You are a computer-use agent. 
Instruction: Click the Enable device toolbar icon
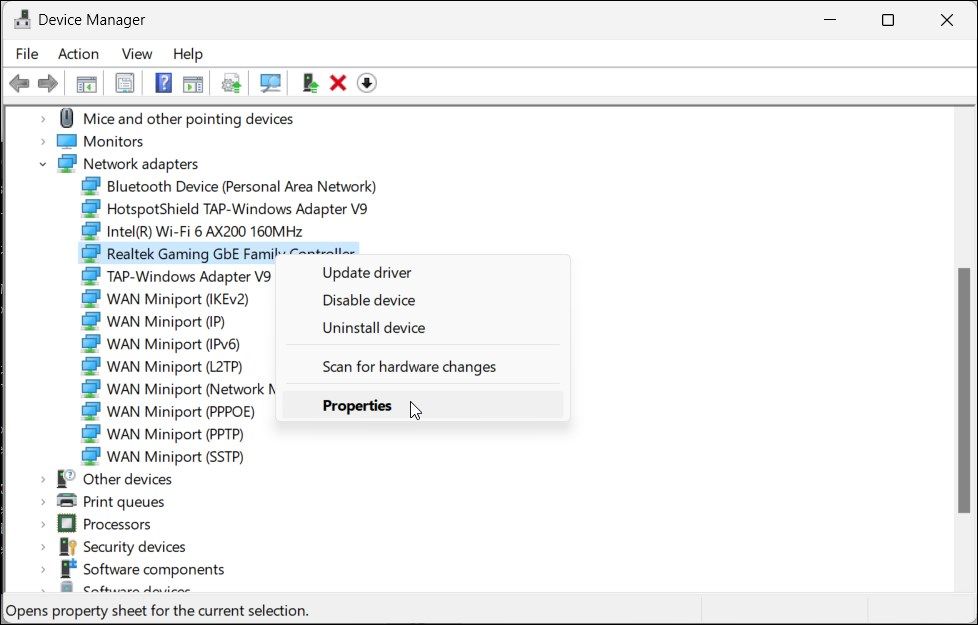[310, 83]
